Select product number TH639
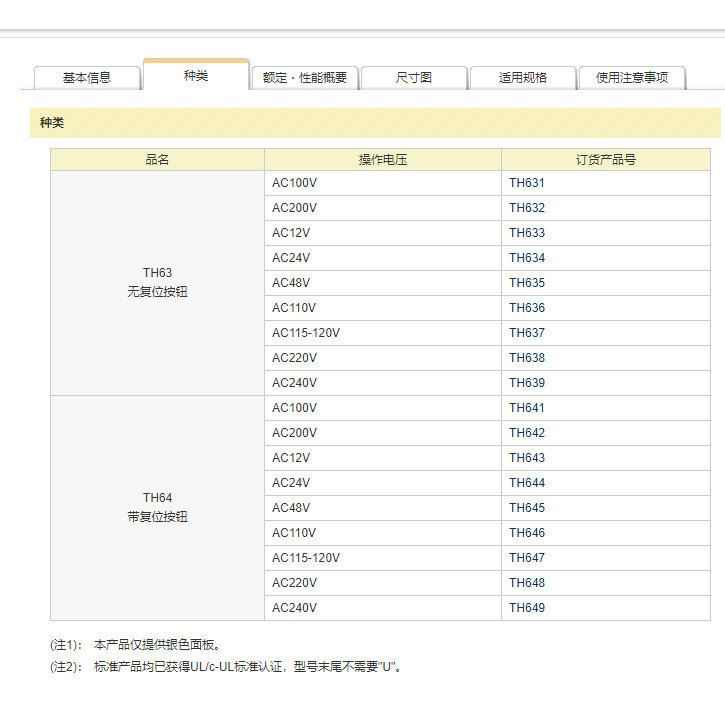 (527, 383)
